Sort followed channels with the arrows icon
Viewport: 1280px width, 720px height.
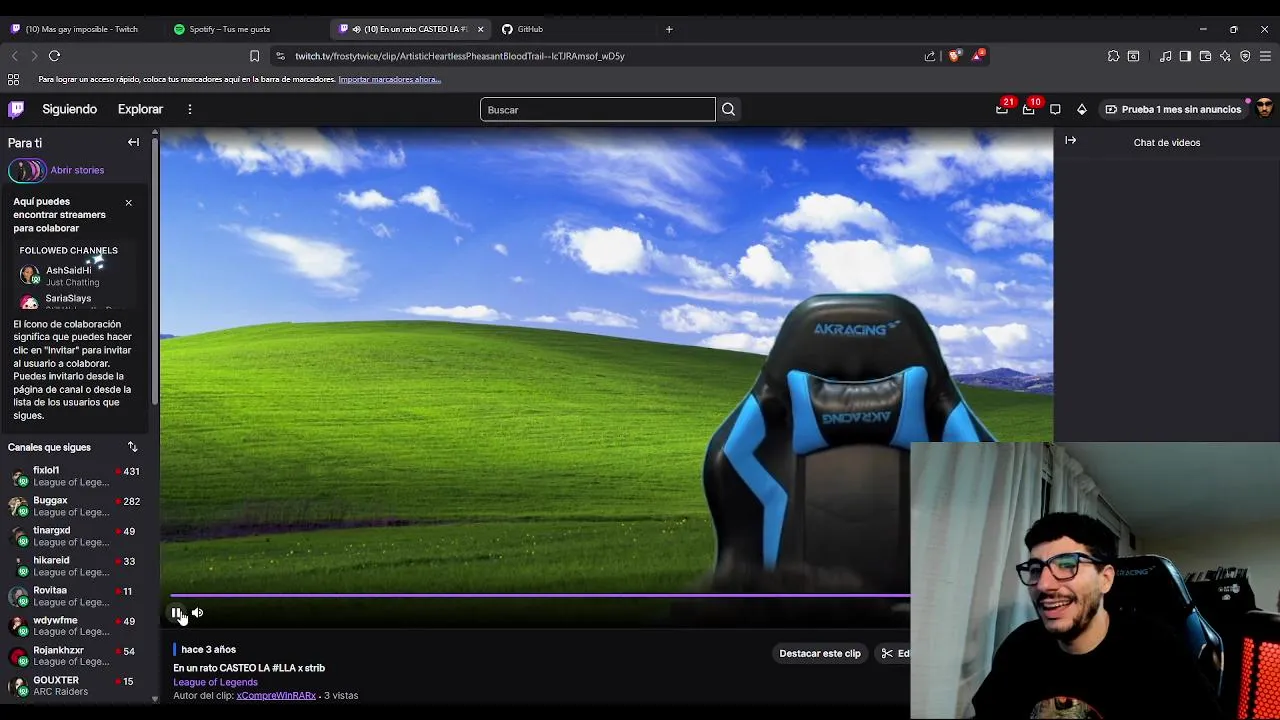click(132, 447)
